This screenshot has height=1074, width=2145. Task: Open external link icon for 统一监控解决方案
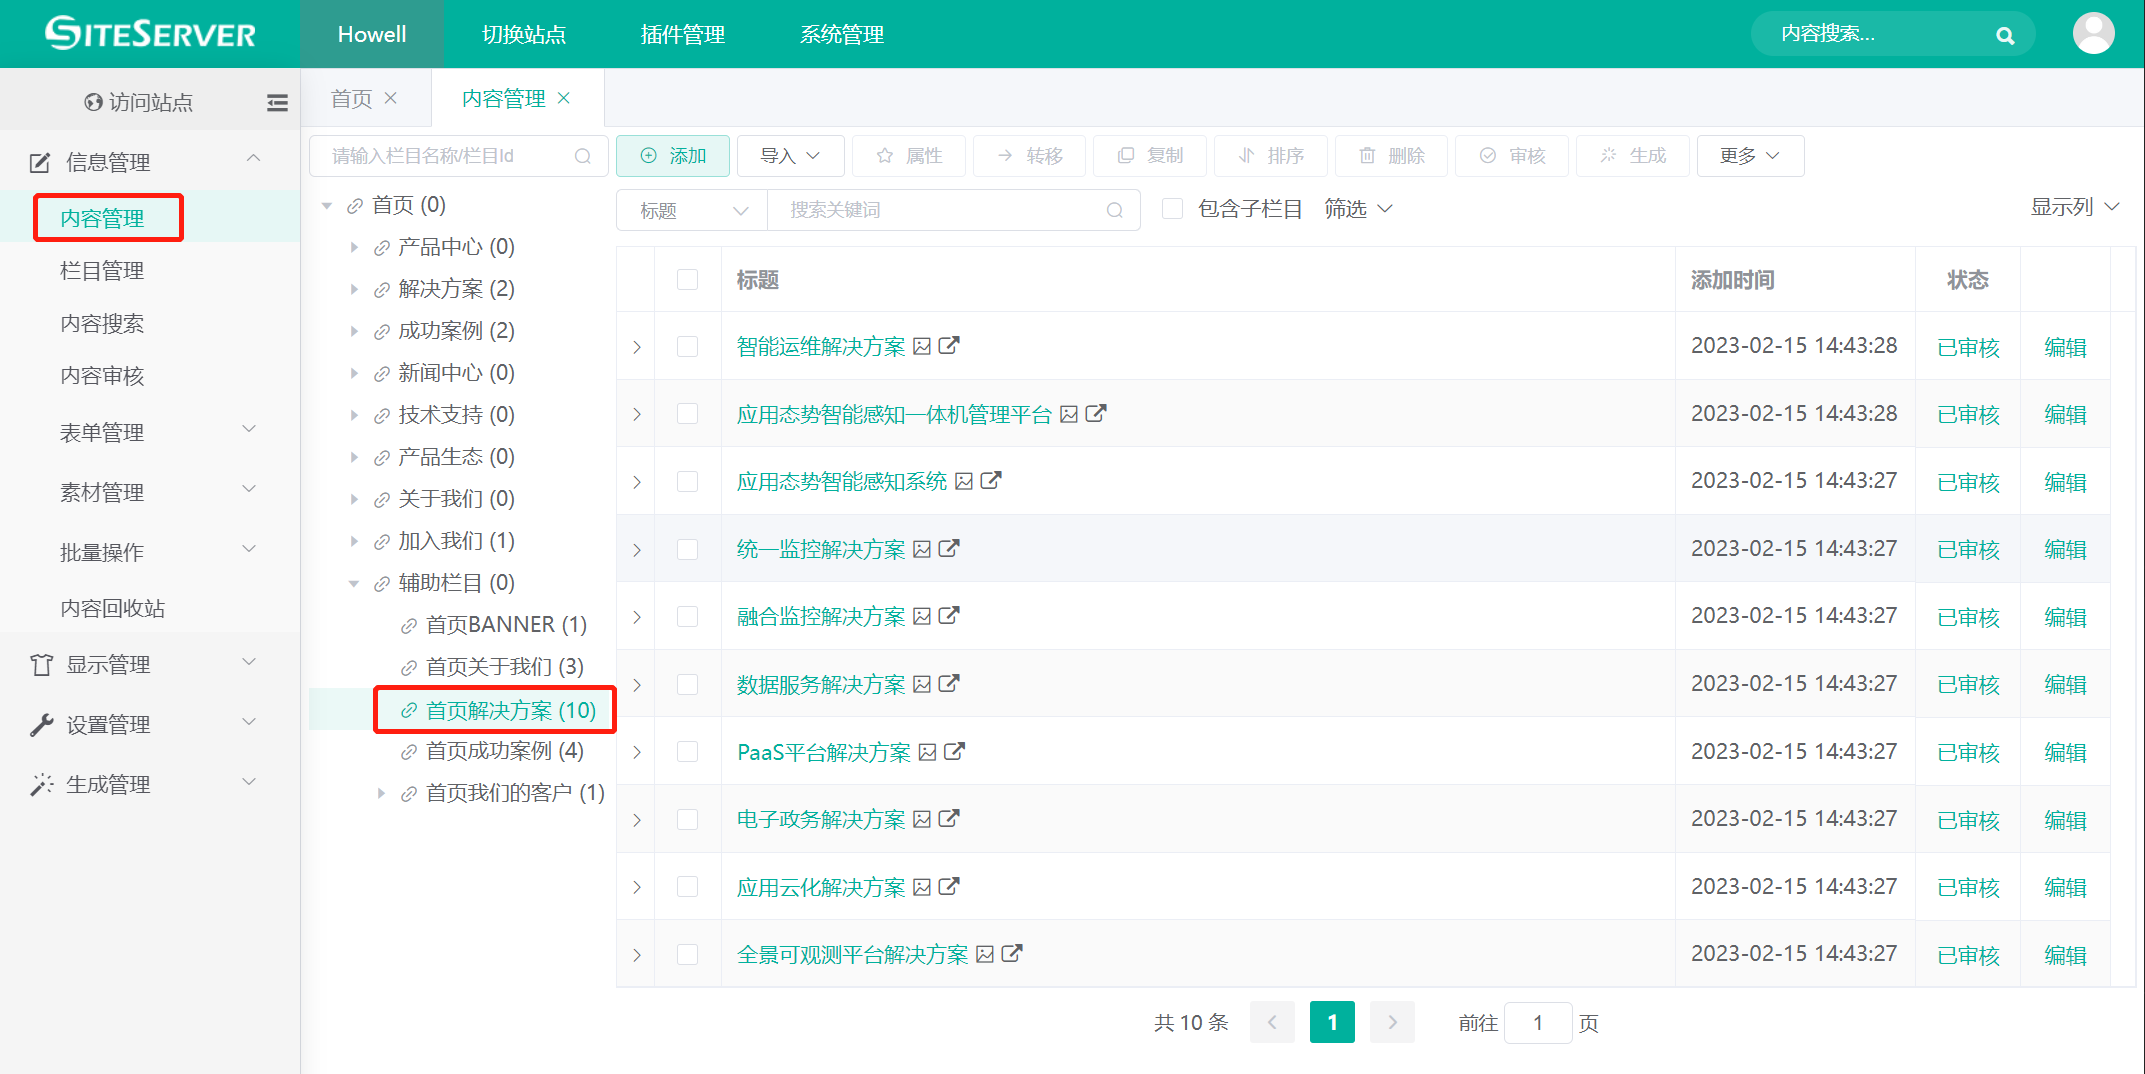coord(949,548)
